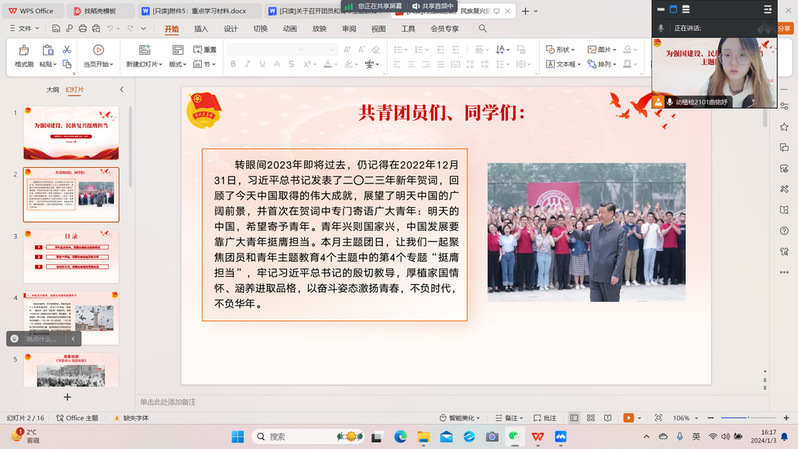Toggle Italic formatting
Image resolution: width=798 pixels, height=449 pixels.
(x=246, y=64)
